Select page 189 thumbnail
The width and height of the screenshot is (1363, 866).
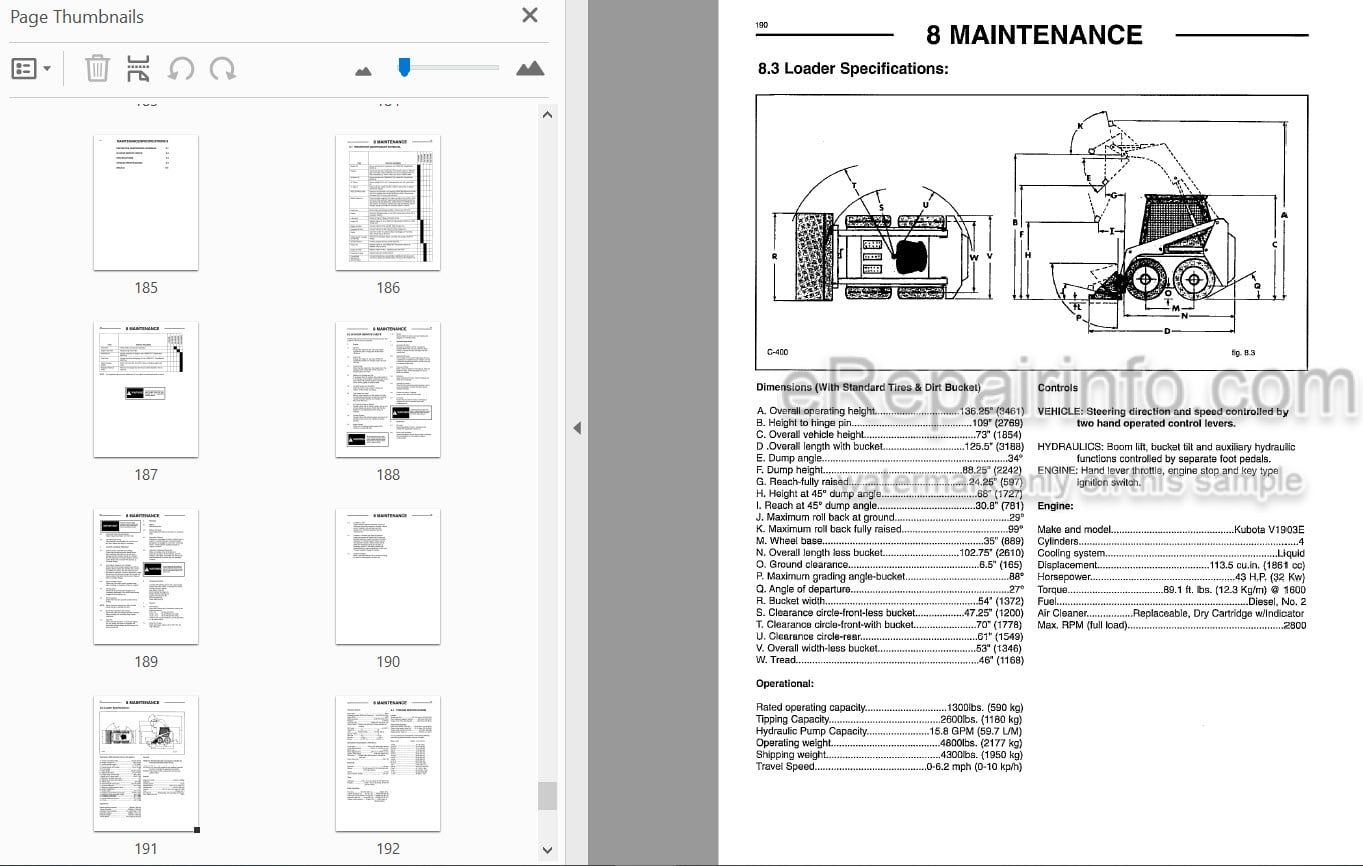[146, 577]
